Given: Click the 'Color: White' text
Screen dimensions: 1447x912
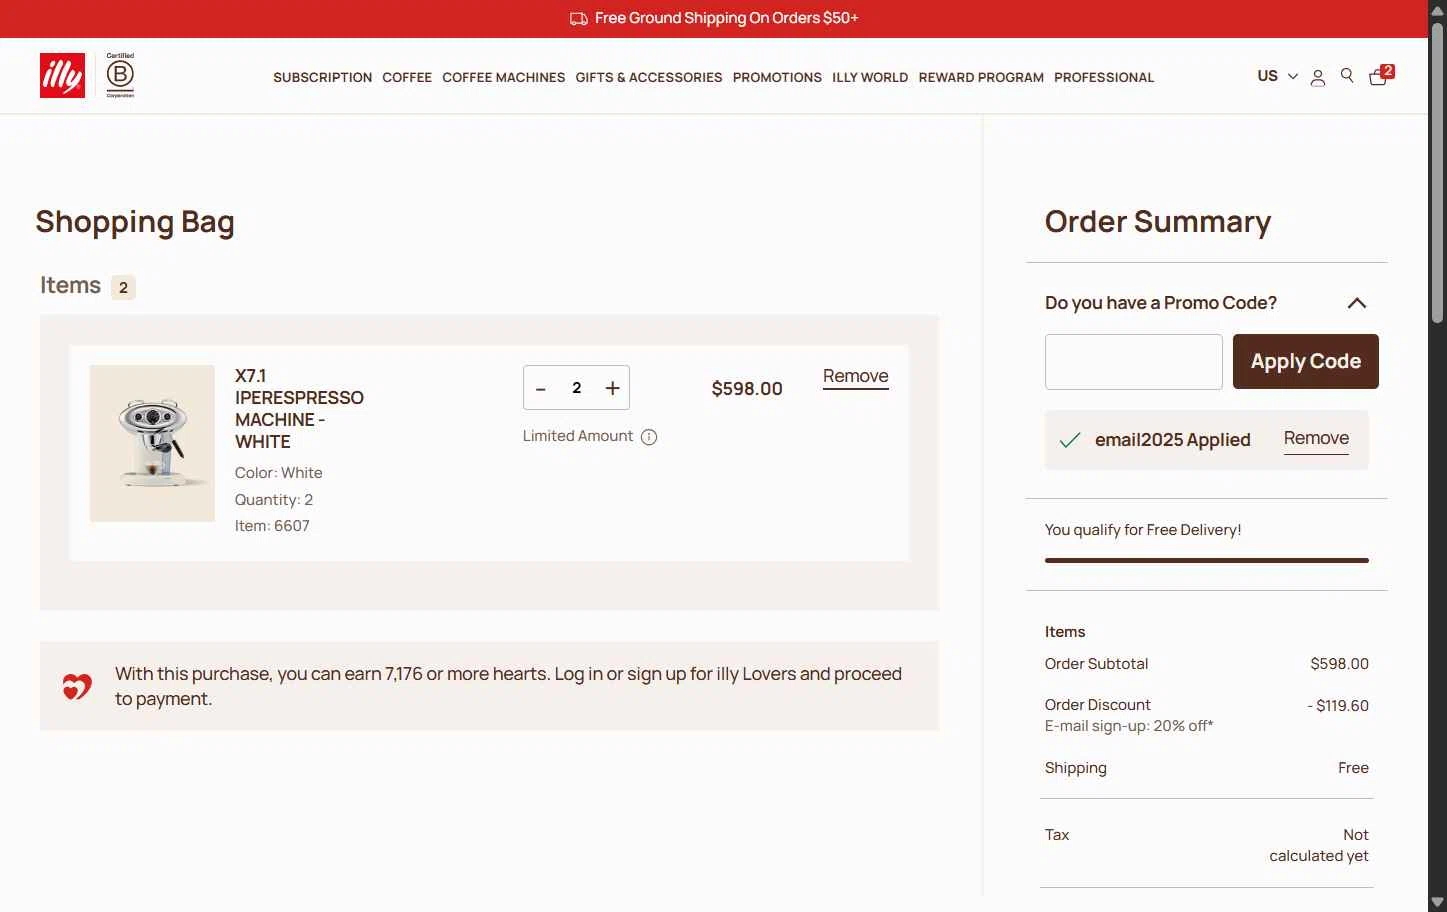Looking at the screenshot, I should 278,473.
